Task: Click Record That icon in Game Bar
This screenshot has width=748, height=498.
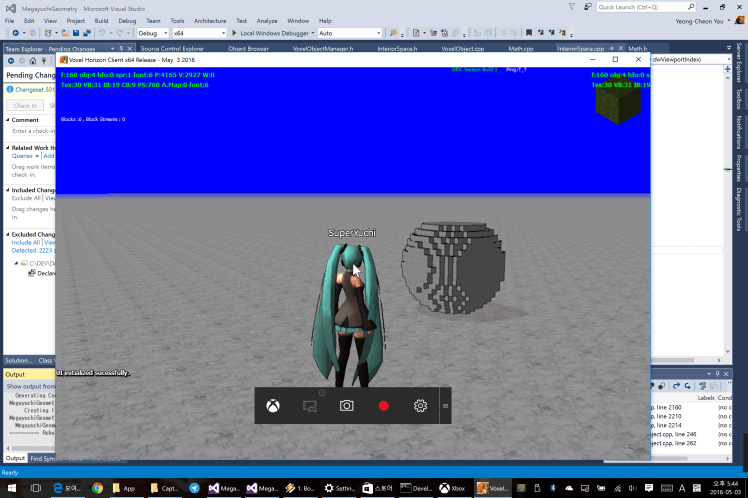Action: [x=310, y=406]
